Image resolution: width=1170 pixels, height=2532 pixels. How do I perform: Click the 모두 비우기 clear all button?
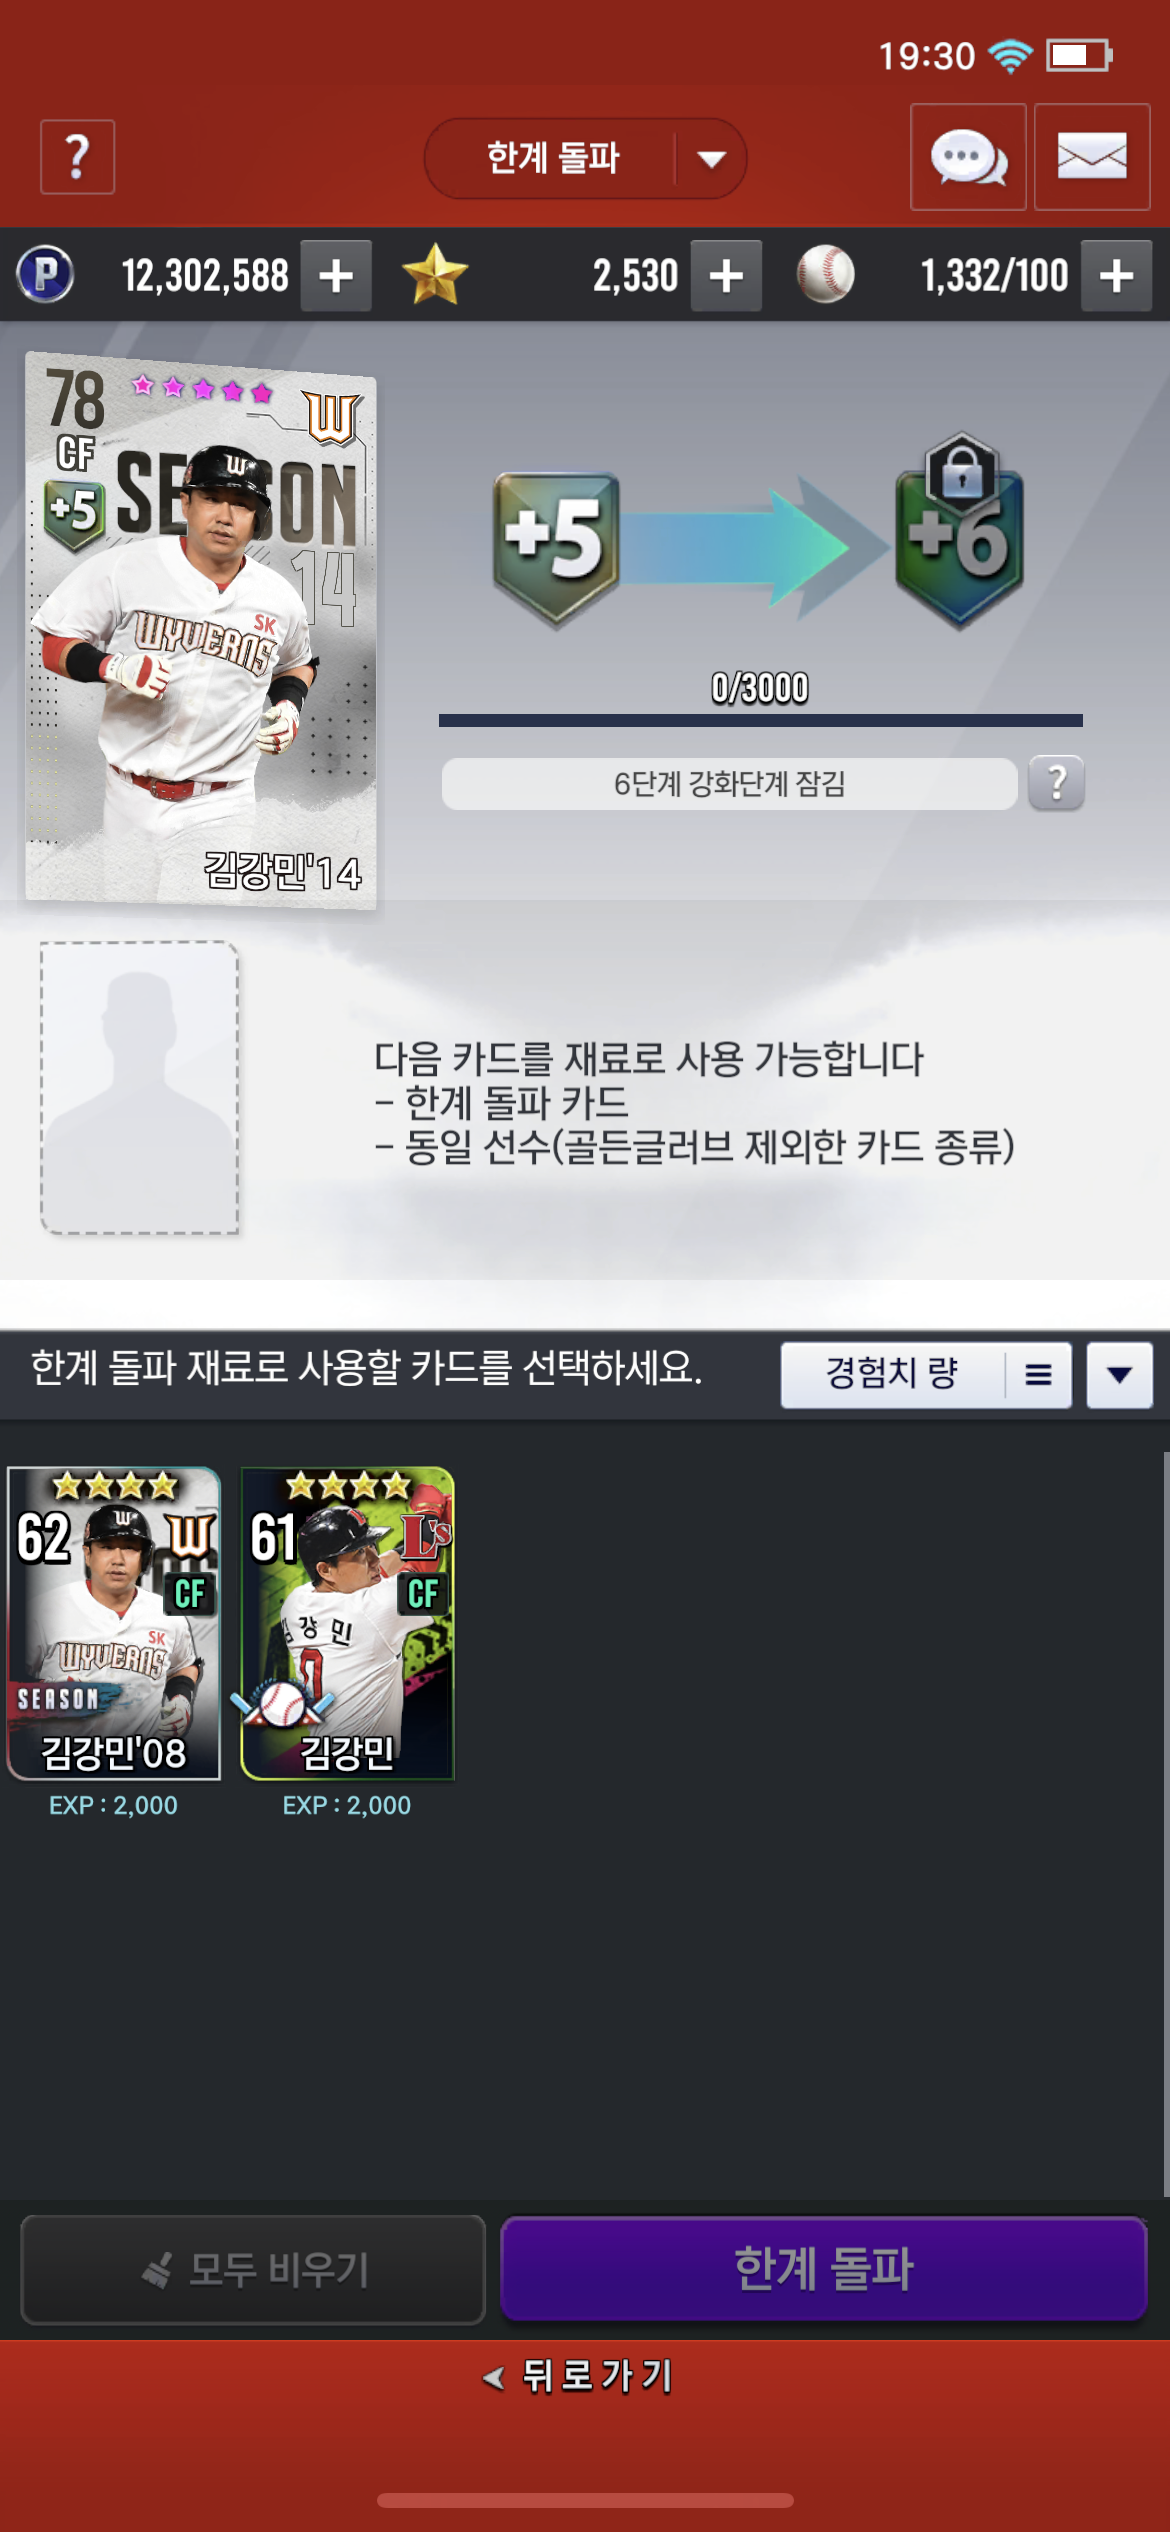pyautogui.click(x=253, y=2269)
